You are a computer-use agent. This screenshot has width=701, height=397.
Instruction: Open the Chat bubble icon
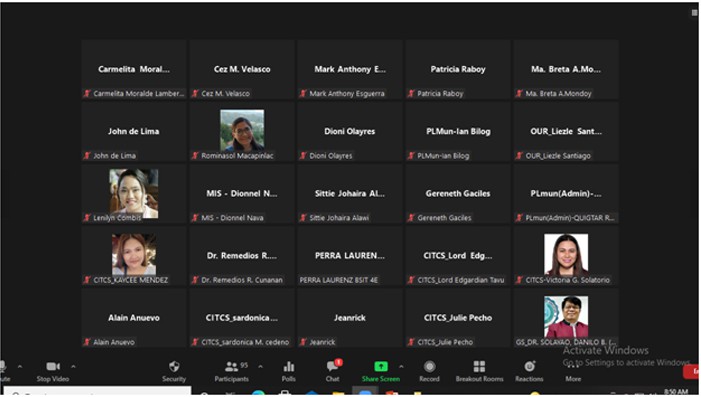(333, 367)
